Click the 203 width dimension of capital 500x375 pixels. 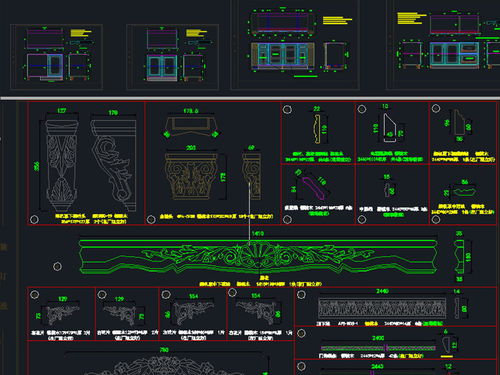[191, 147]
